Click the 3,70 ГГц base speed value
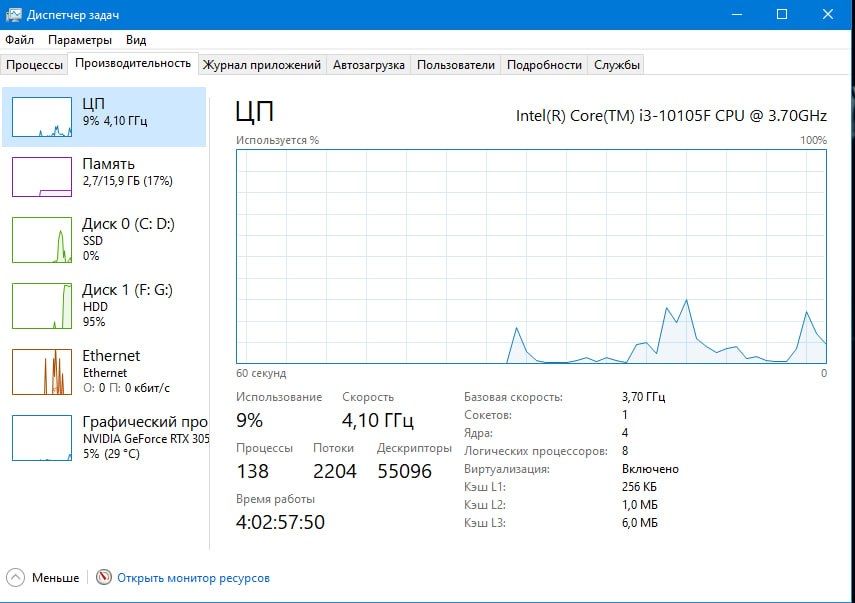Viewport: 855px width, 603px height. 643,396
